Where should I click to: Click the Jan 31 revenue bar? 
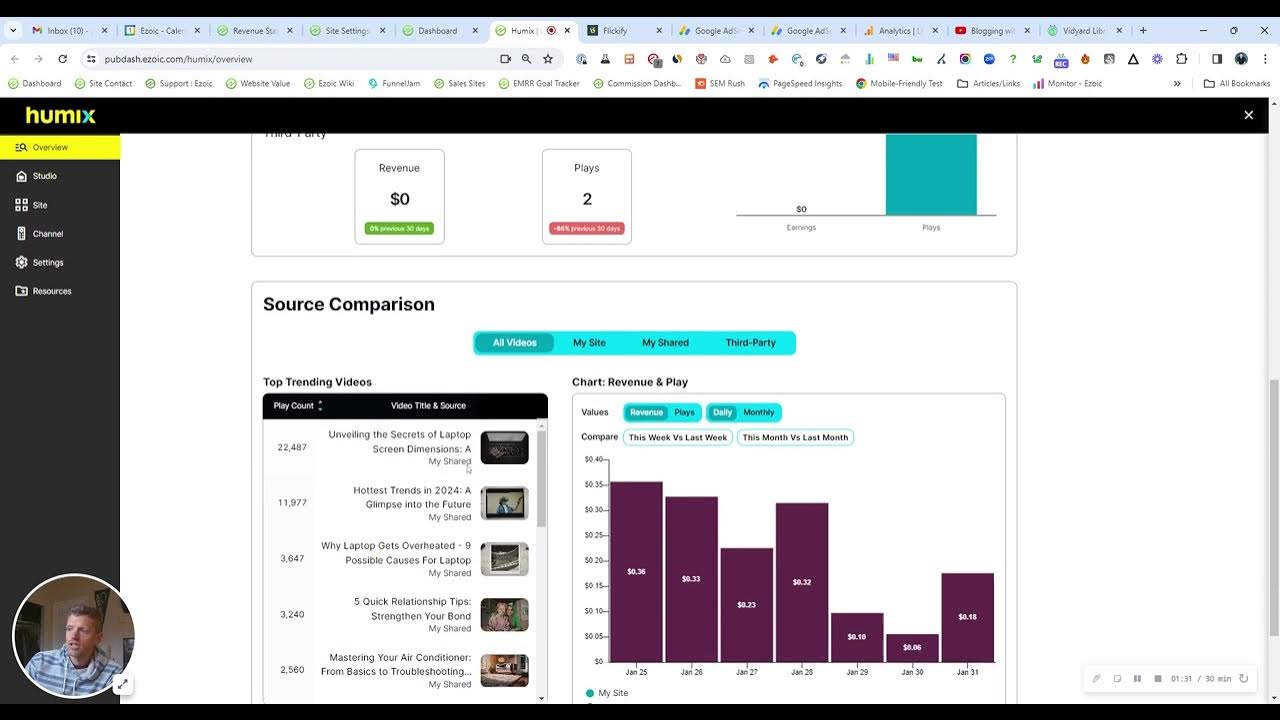pyautogui.click(x=967, y=618)
